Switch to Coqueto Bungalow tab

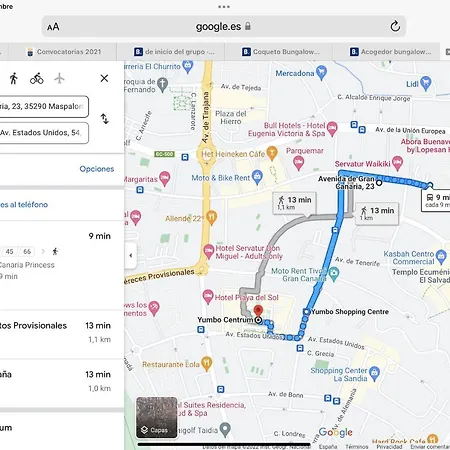(x=280, y=52)
